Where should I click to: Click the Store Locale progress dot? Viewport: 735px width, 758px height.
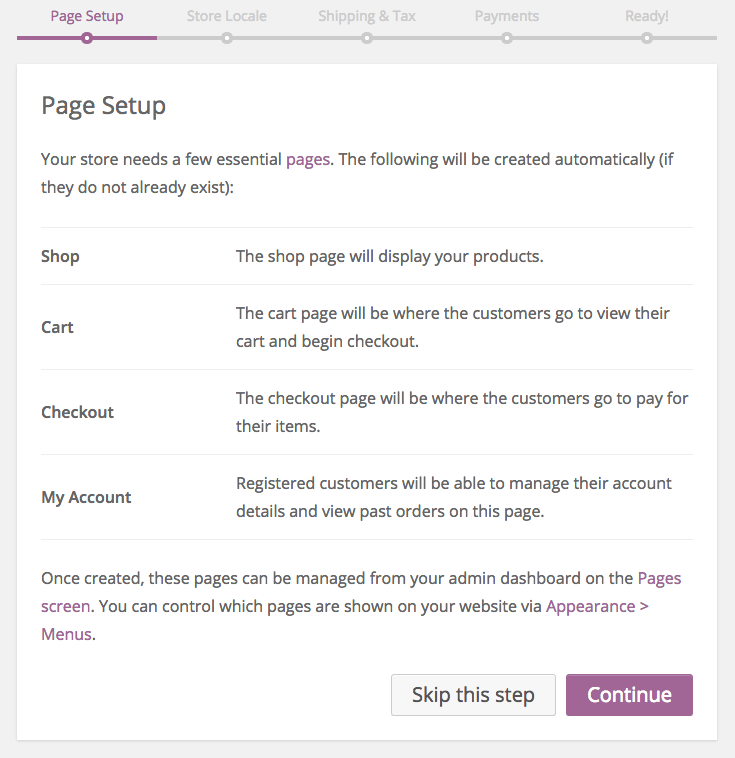(x=227, y=38)
